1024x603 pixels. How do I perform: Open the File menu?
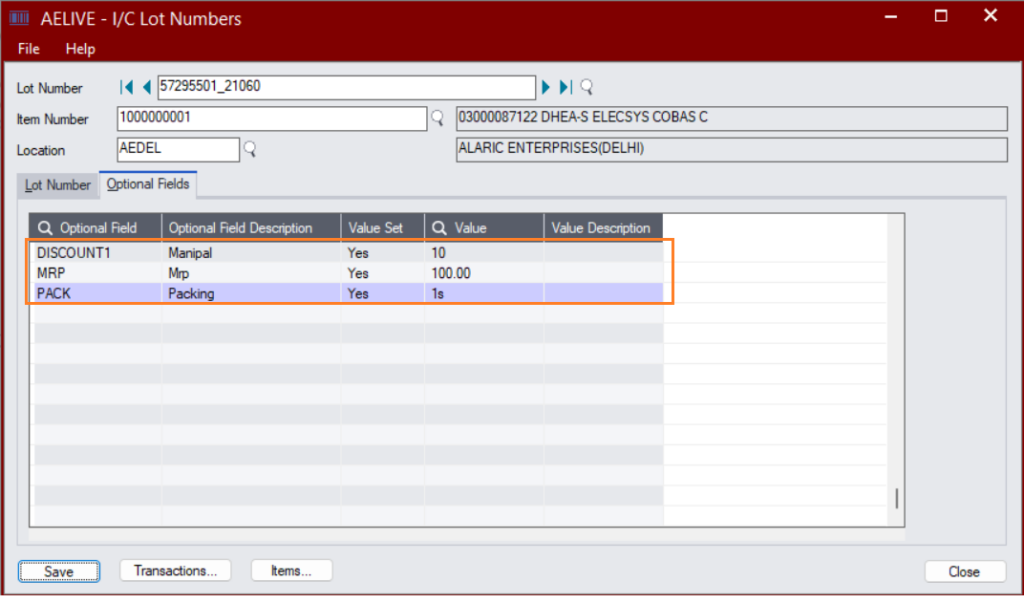tap(27, 49)
